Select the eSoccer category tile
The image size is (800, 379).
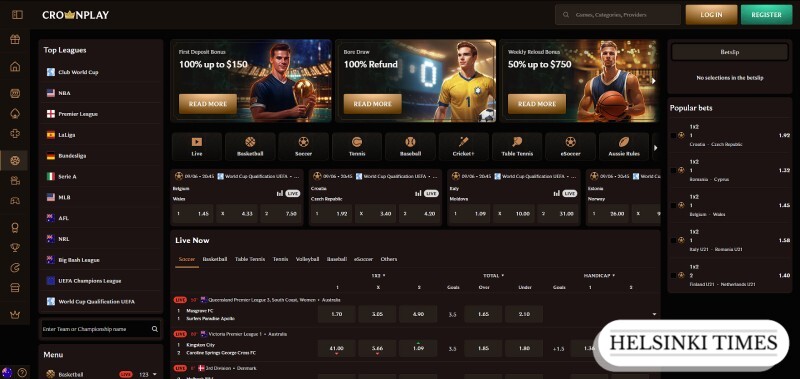[x=570, y=147]
